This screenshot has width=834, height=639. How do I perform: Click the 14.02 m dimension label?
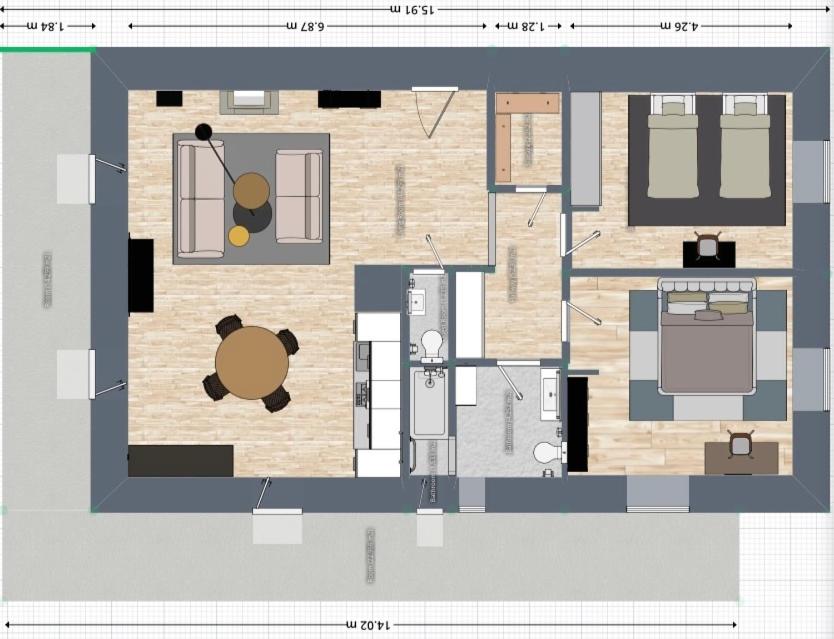click(369, 624)
